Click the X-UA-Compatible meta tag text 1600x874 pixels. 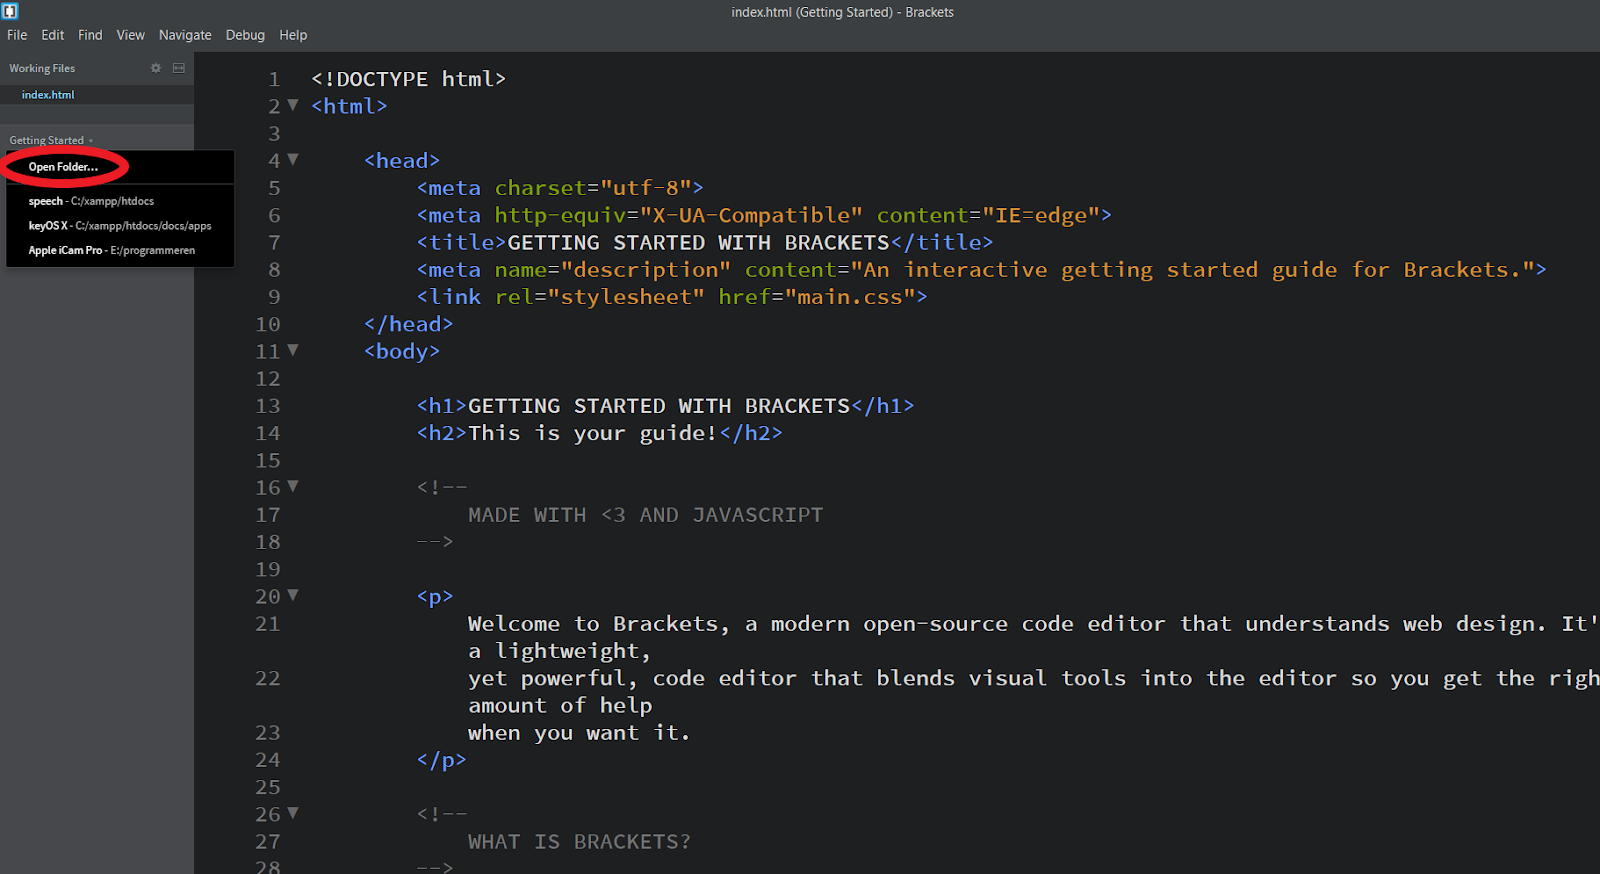[764, 215]
